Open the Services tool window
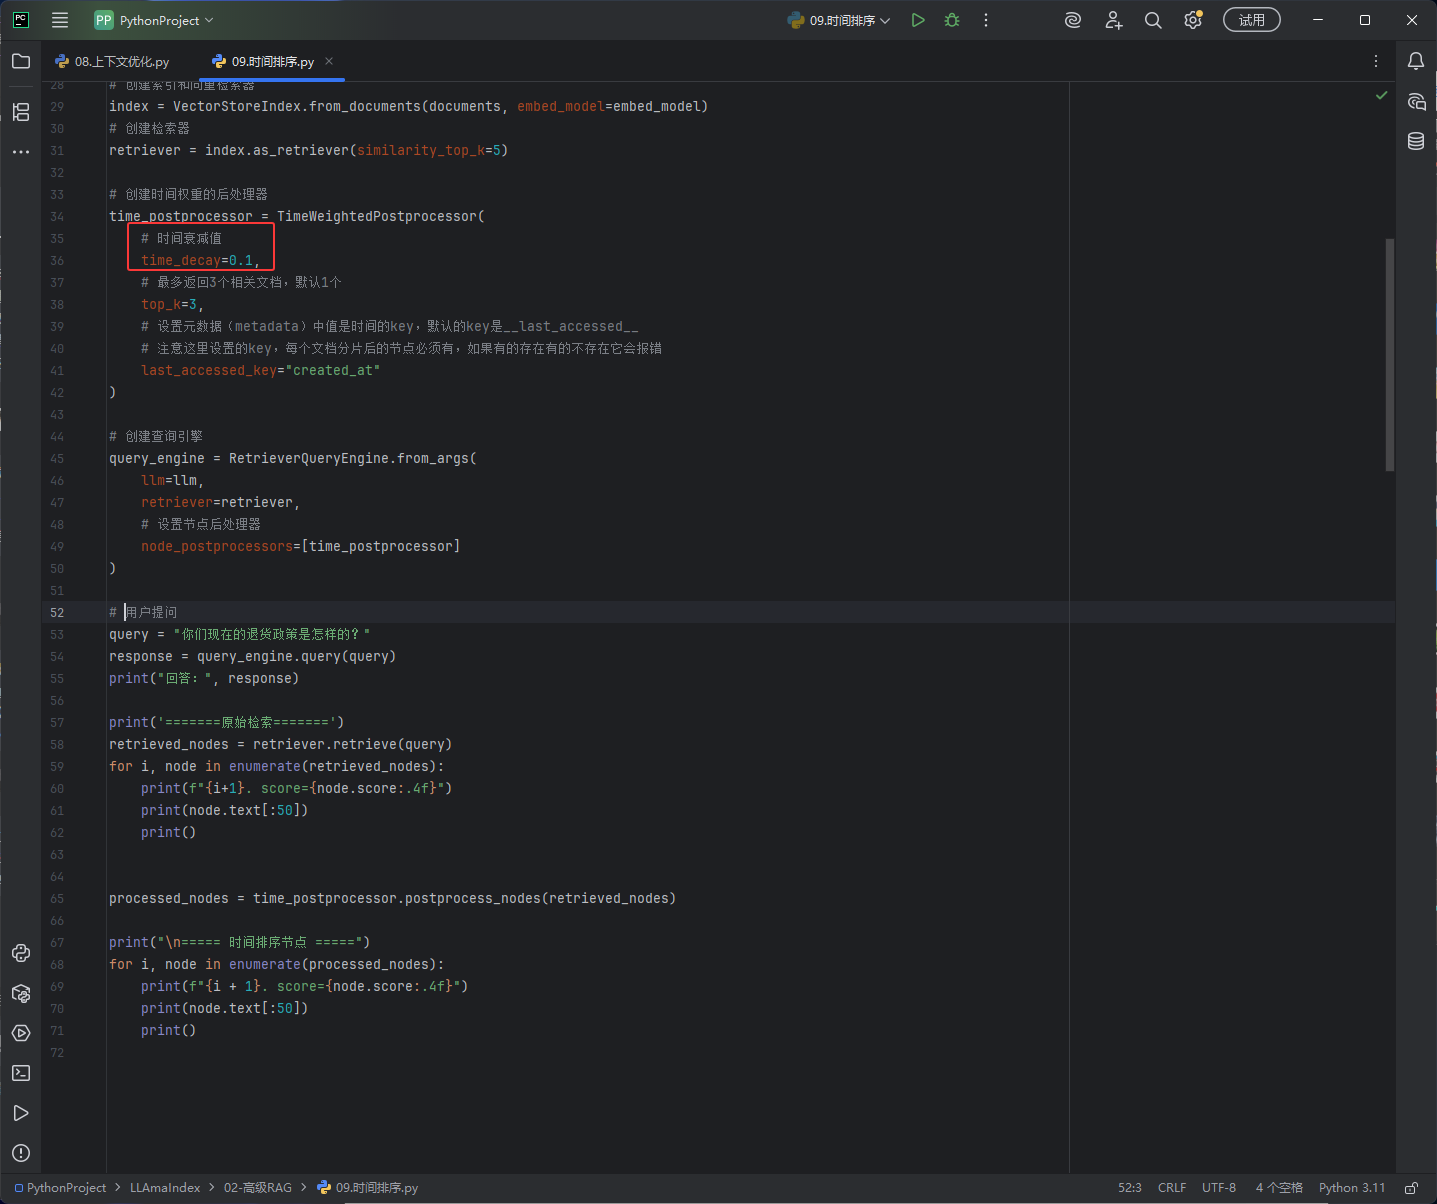The height and width of the screenshot is (1204, 1437). pyautogui.click(x=21, y=1033)
